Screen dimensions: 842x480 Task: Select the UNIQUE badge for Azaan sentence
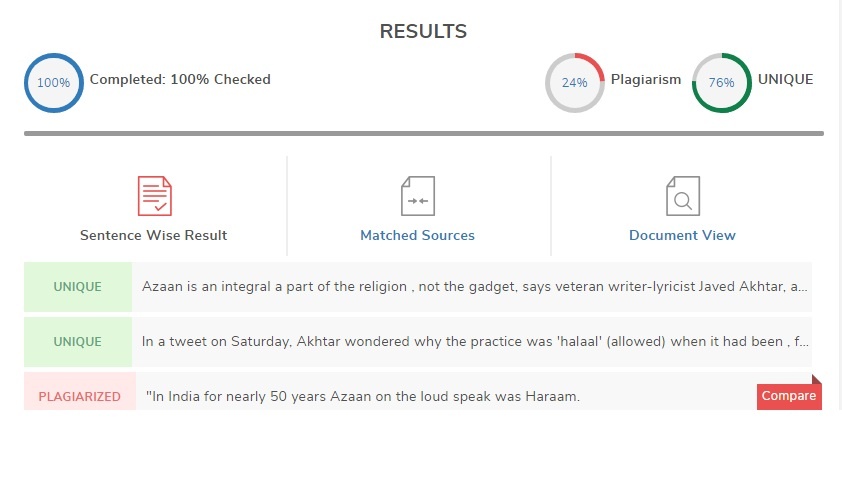tap(78, 287)
